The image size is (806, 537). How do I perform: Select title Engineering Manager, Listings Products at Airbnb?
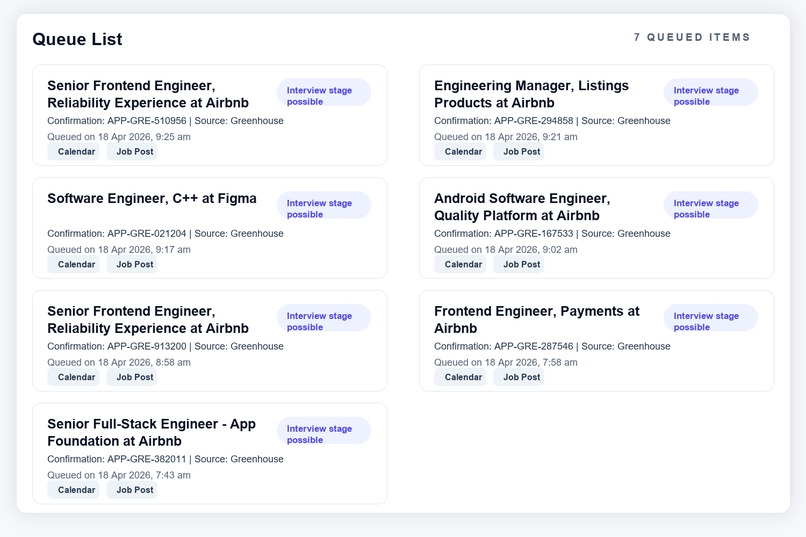531,94
